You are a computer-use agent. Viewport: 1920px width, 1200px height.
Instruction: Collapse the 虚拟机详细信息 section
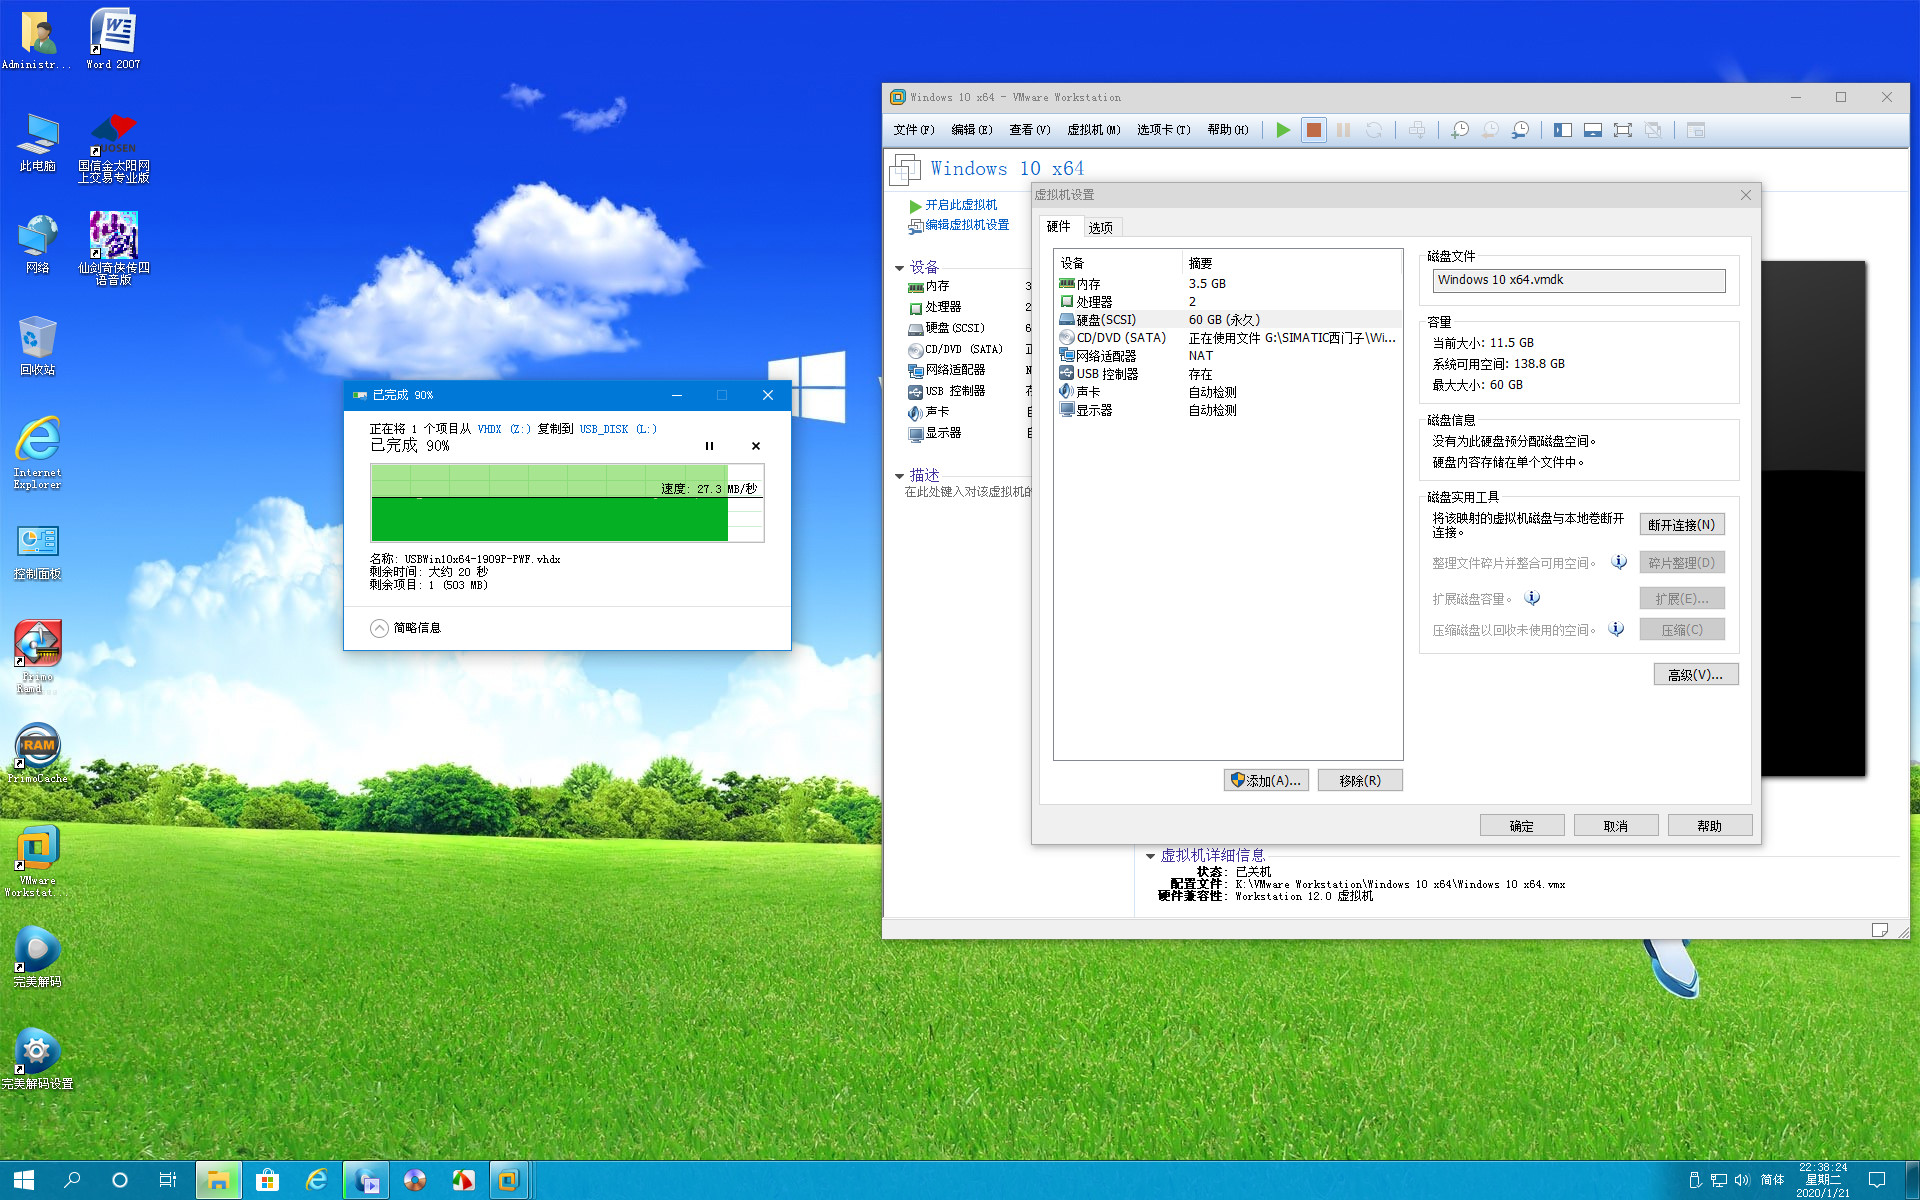(x=1150, y=856)
